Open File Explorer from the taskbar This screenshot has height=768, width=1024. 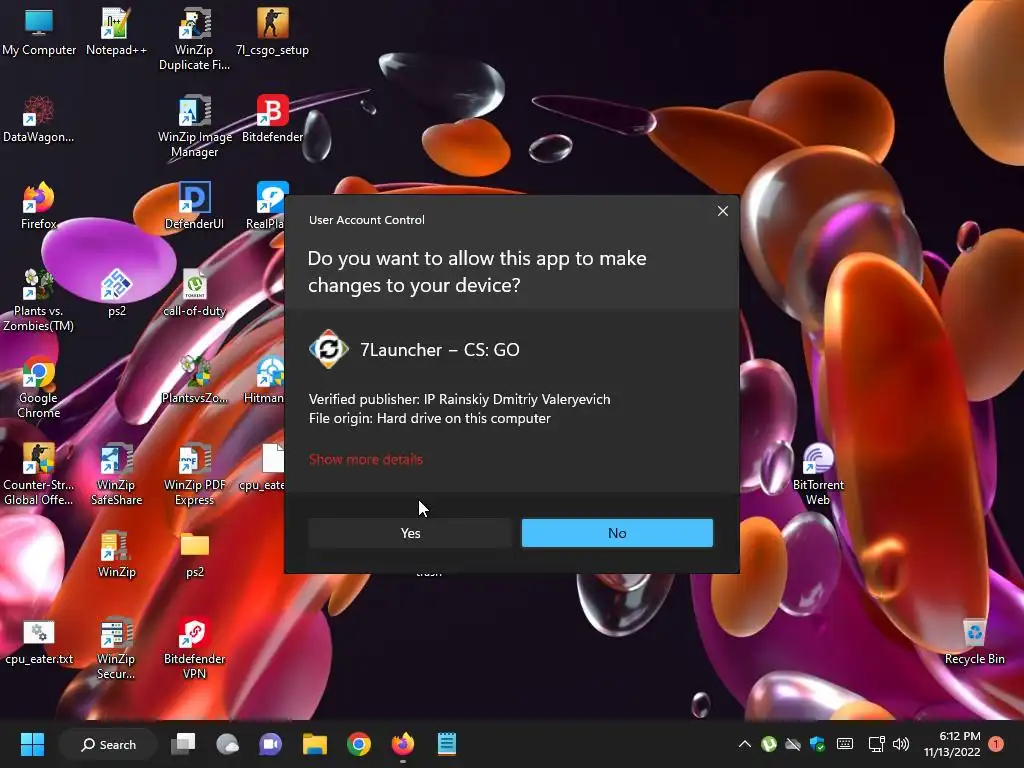point(315,744)
